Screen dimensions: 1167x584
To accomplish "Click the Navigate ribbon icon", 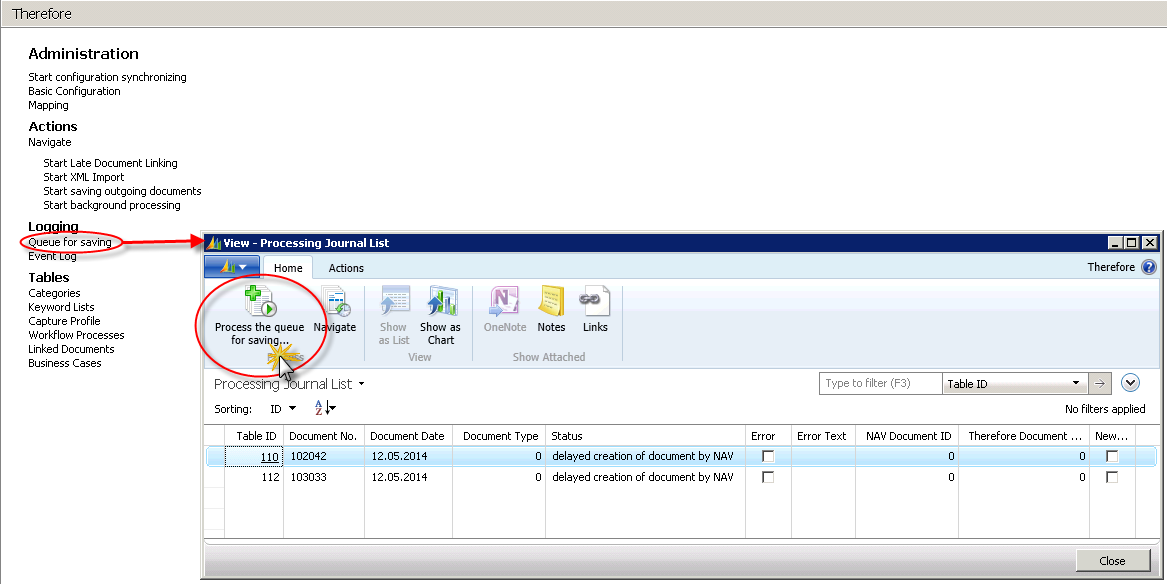I will 335,302.
